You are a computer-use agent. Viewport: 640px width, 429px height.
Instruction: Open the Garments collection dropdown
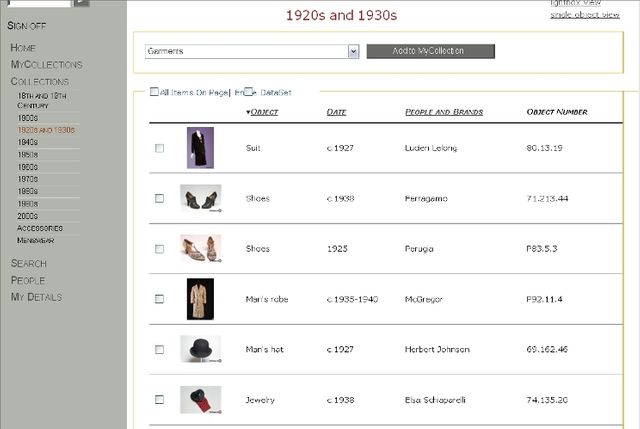click(x=252, y=51)
